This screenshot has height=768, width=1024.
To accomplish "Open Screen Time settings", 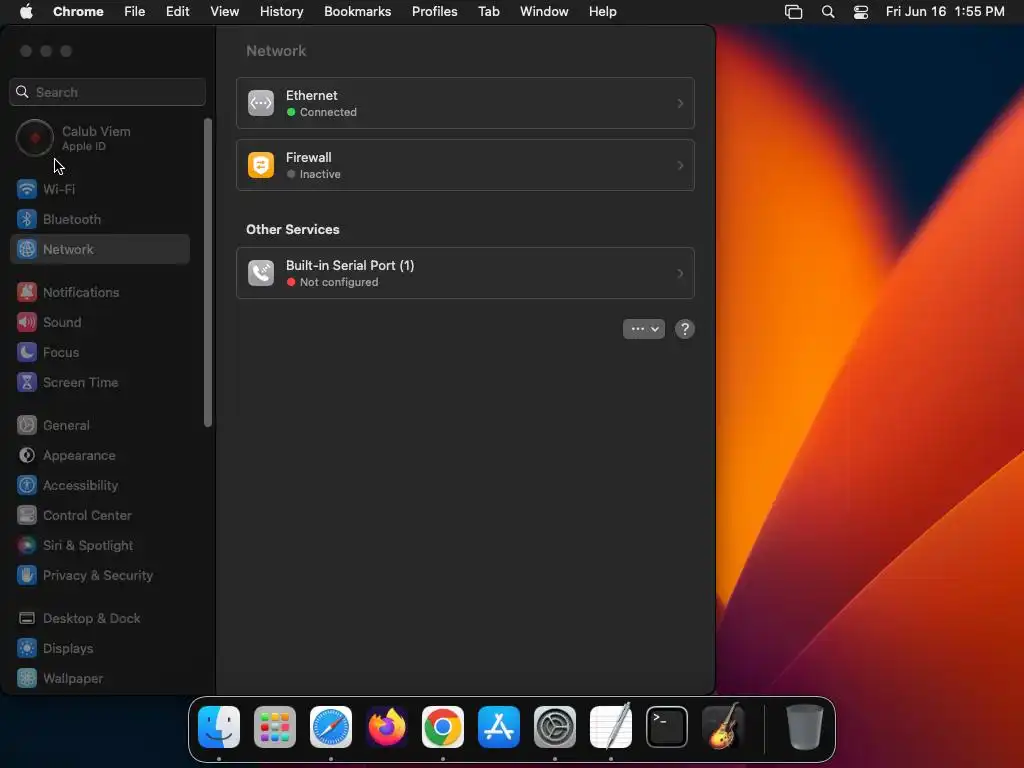I will point(100,383).
